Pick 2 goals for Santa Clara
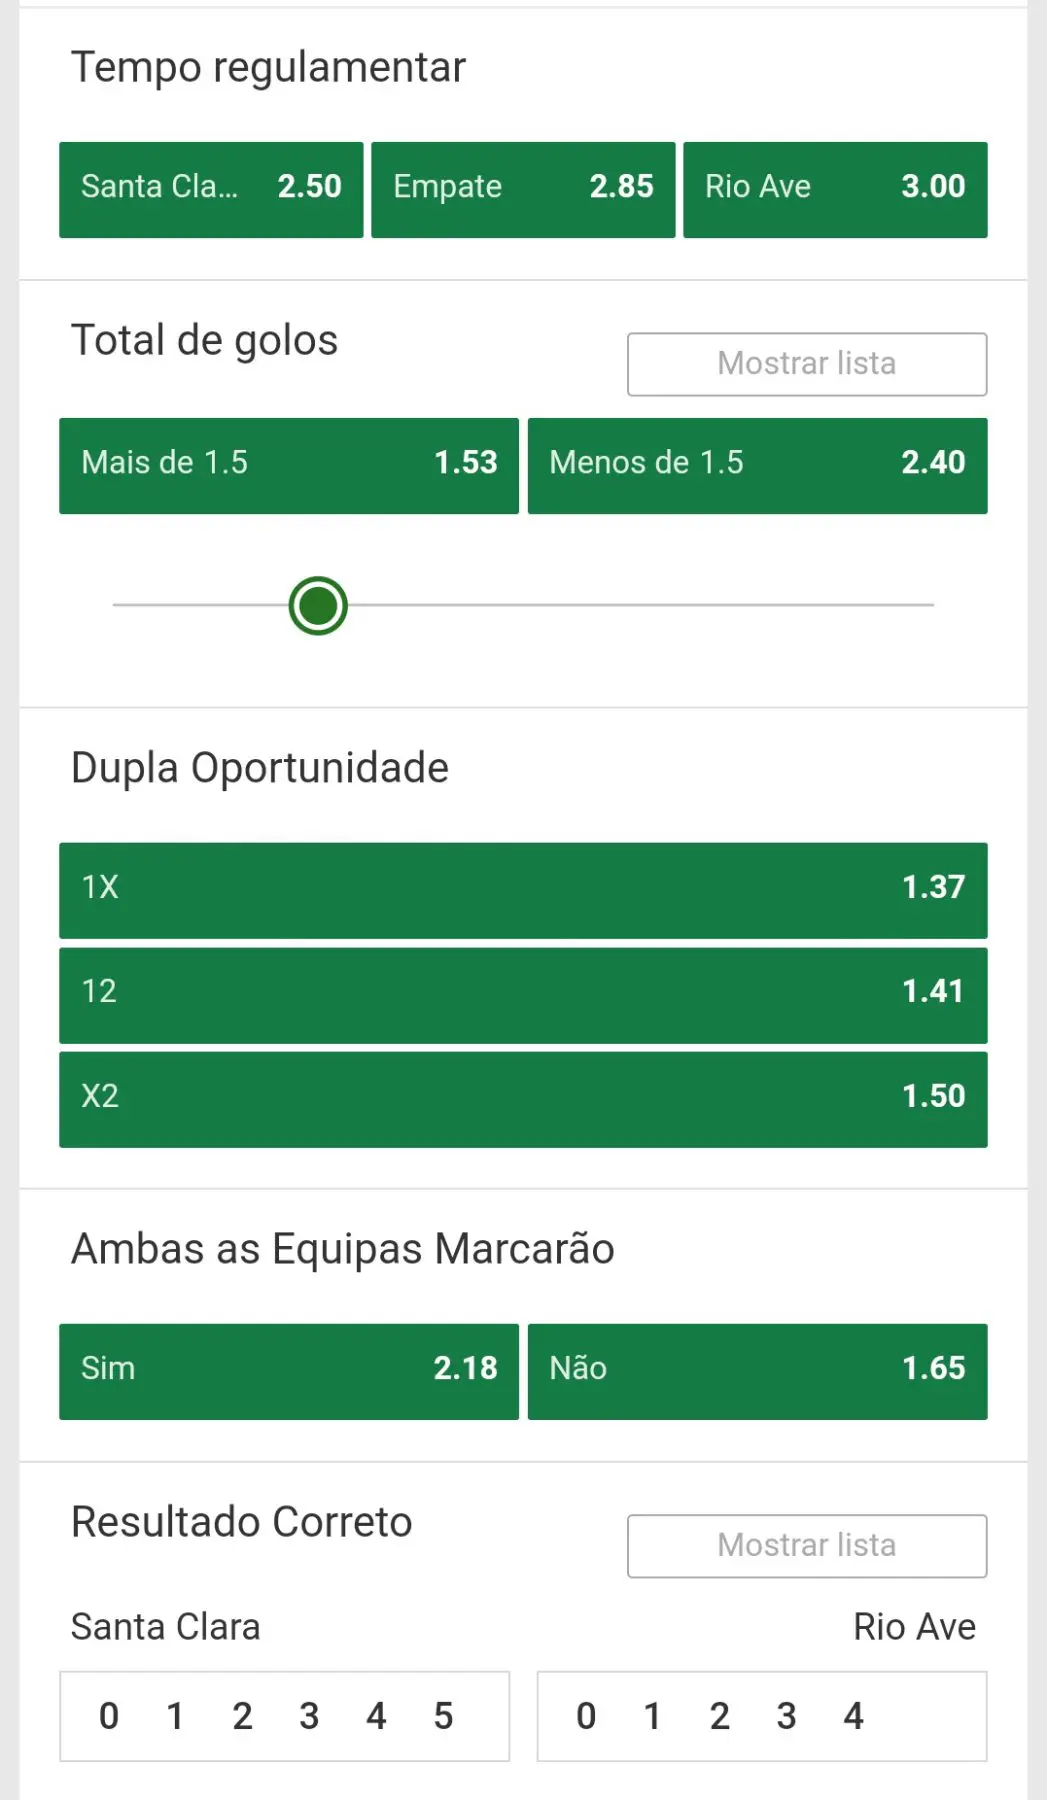The image size is (1047, 1800). pyautogui.click(x=242, y=1716)
